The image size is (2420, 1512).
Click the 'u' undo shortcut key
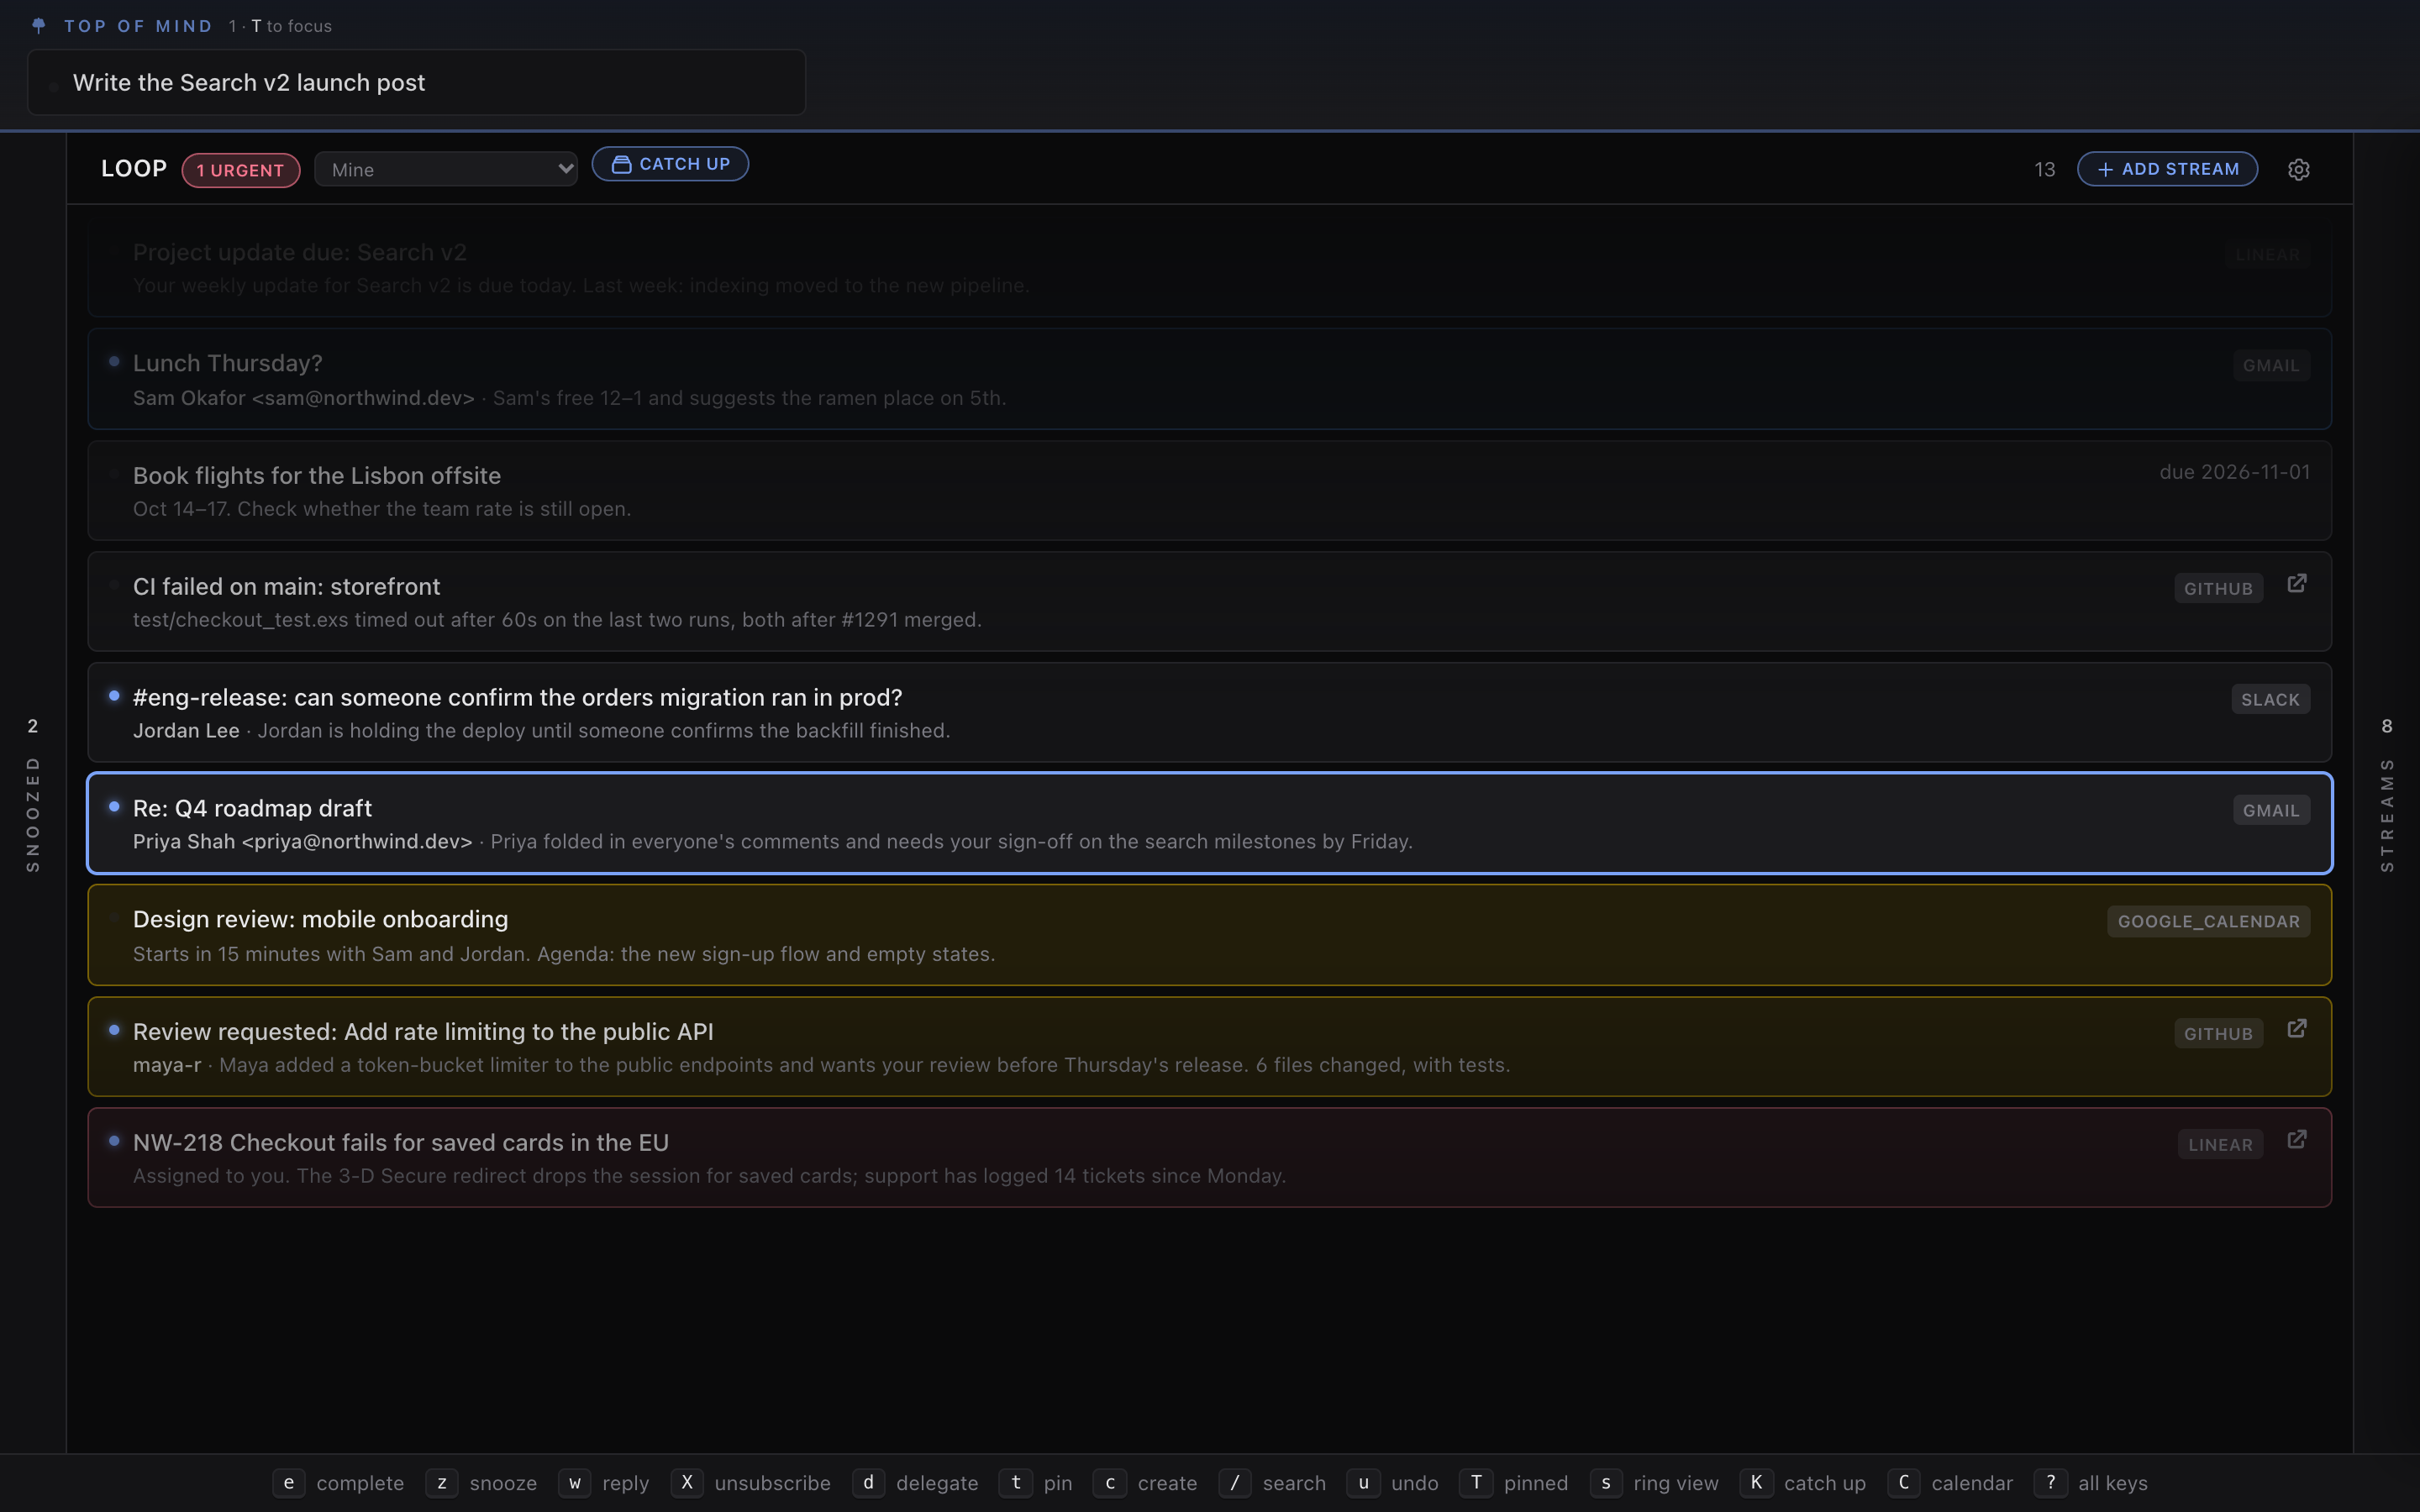[1363, 1482]
